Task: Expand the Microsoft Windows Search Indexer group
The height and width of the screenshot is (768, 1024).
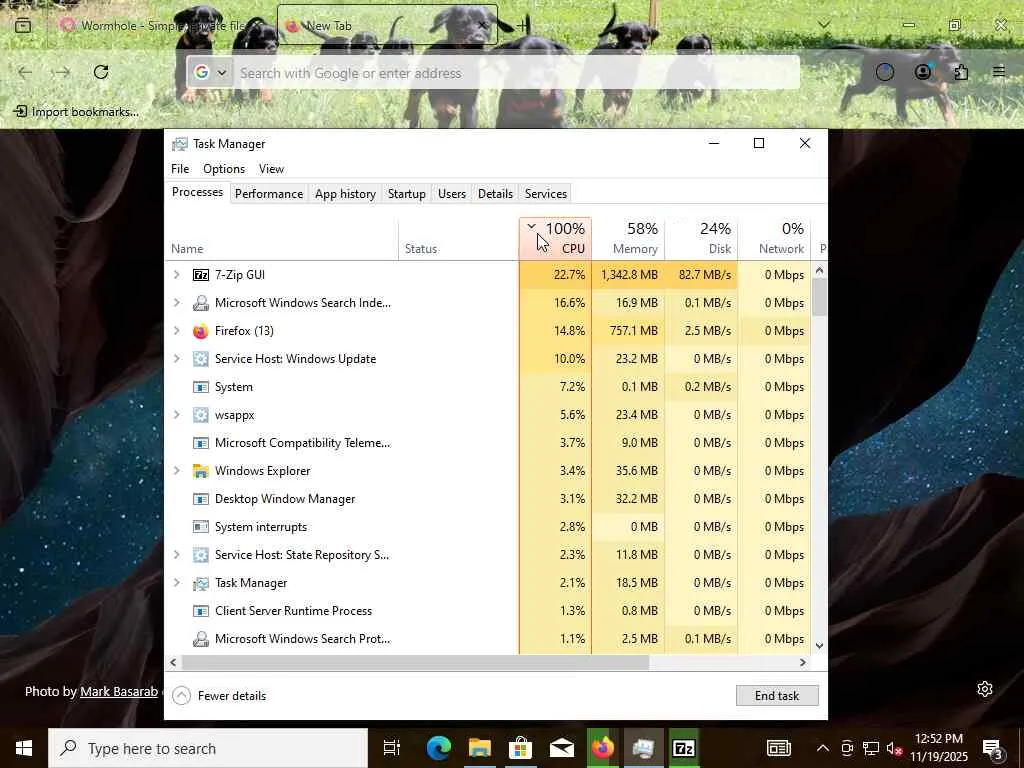Action: click(176, 303)
